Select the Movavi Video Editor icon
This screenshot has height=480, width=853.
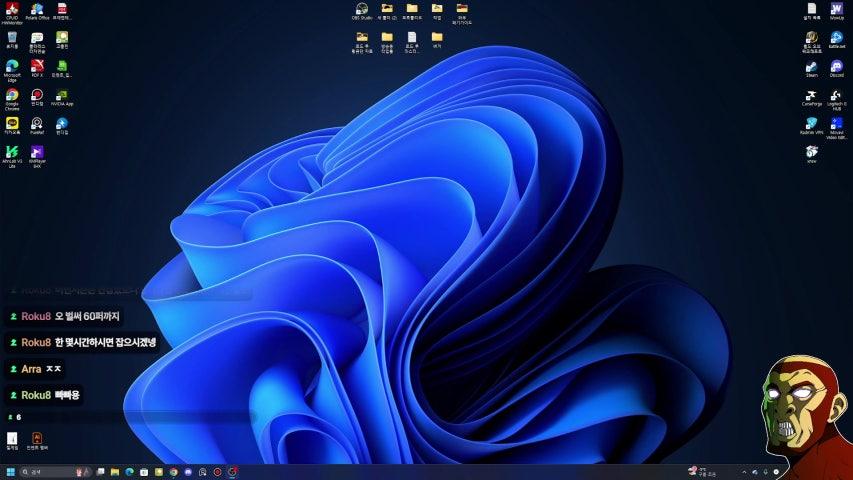(836, 124)
